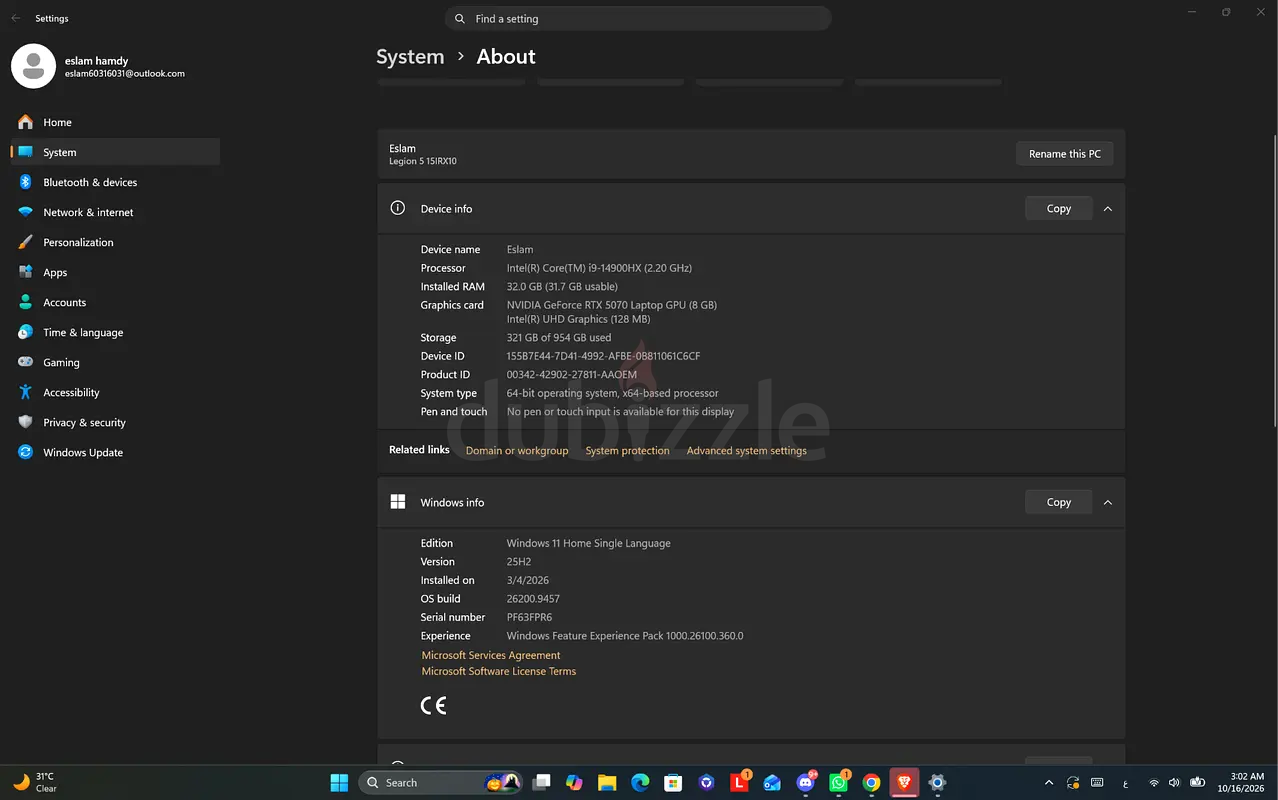1278x800 pixels.
Task: Open the Windows Start menu
Action: coord(339,782)
